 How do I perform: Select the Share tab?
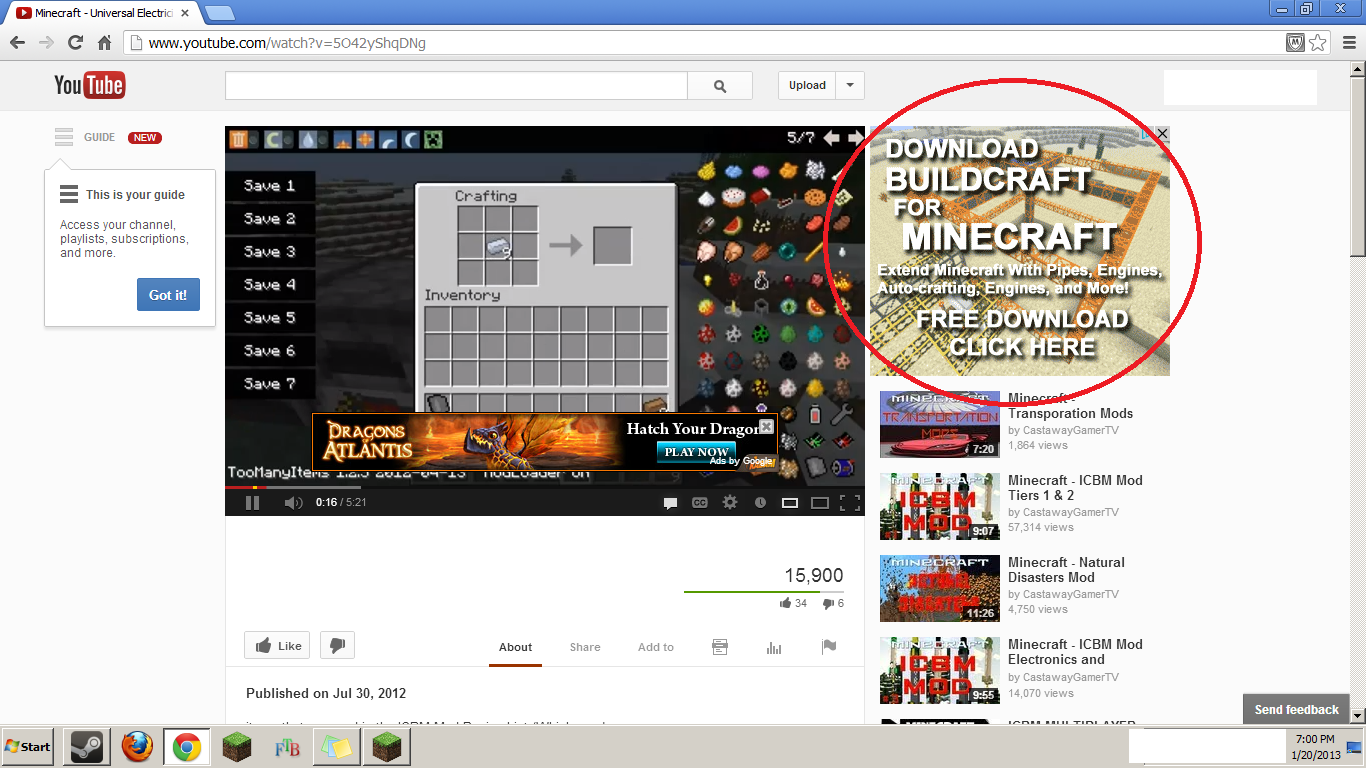(585, 647)
